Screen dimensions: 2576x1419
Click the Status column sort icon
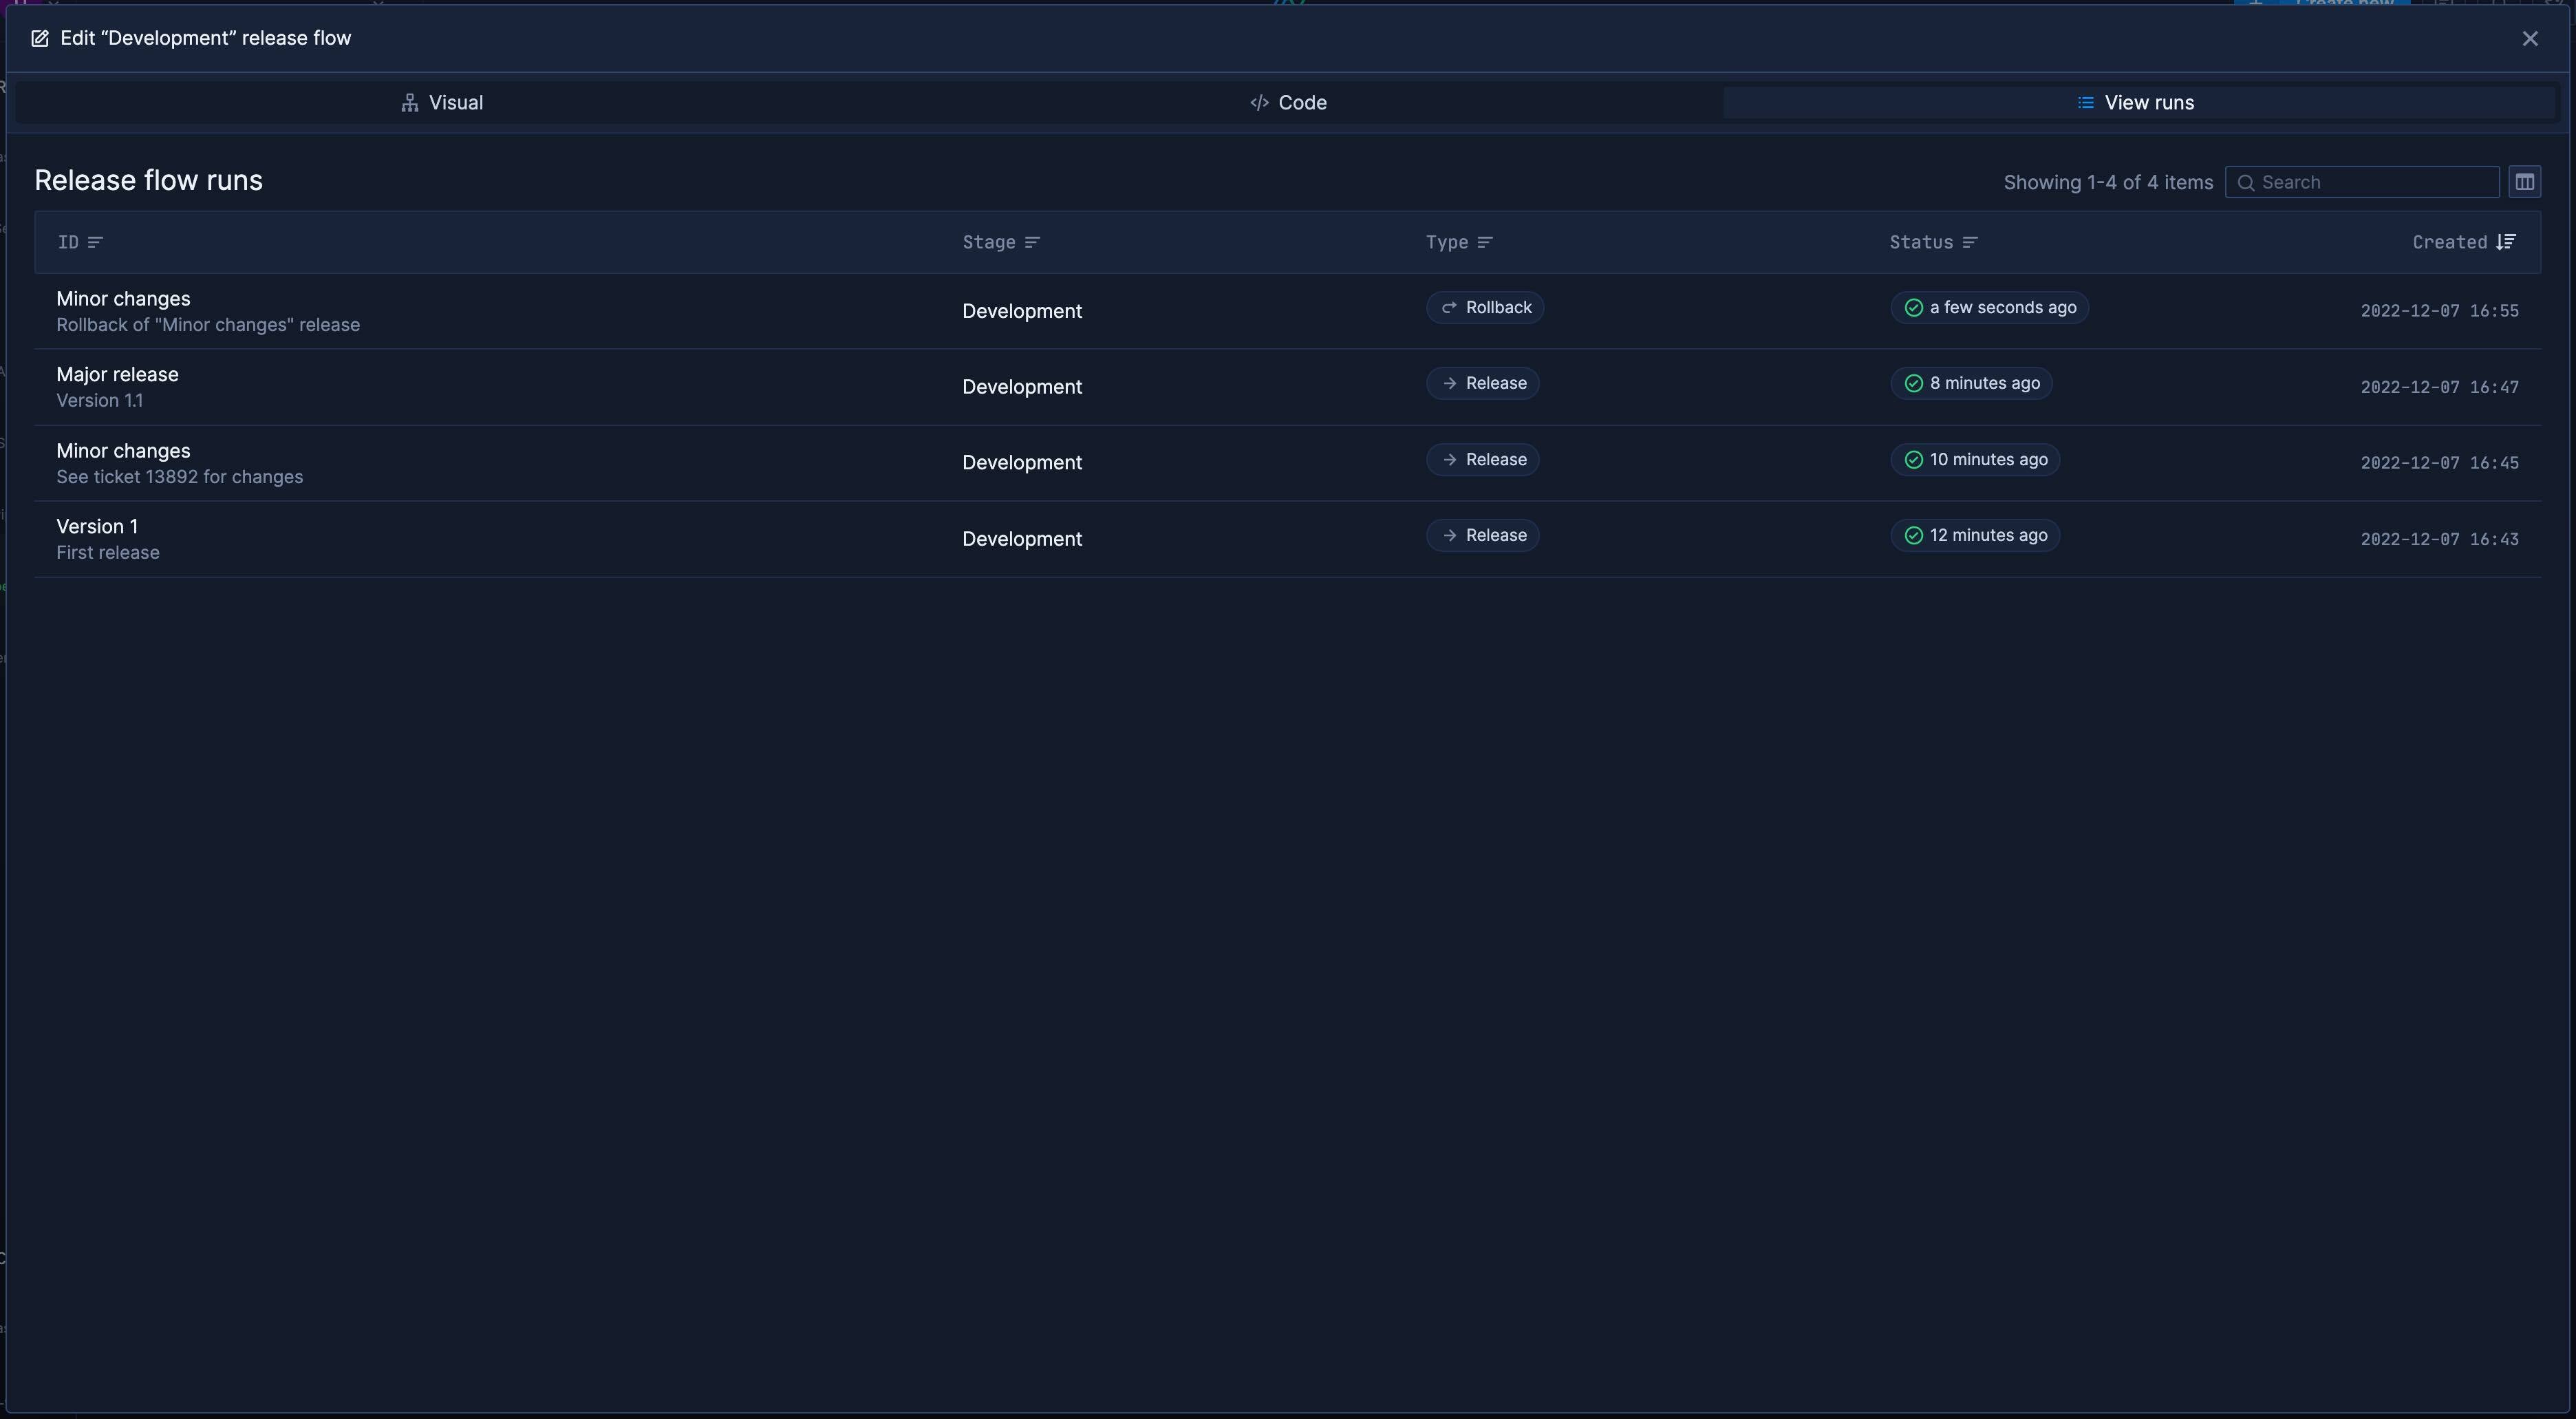[x=1969, y=242]
